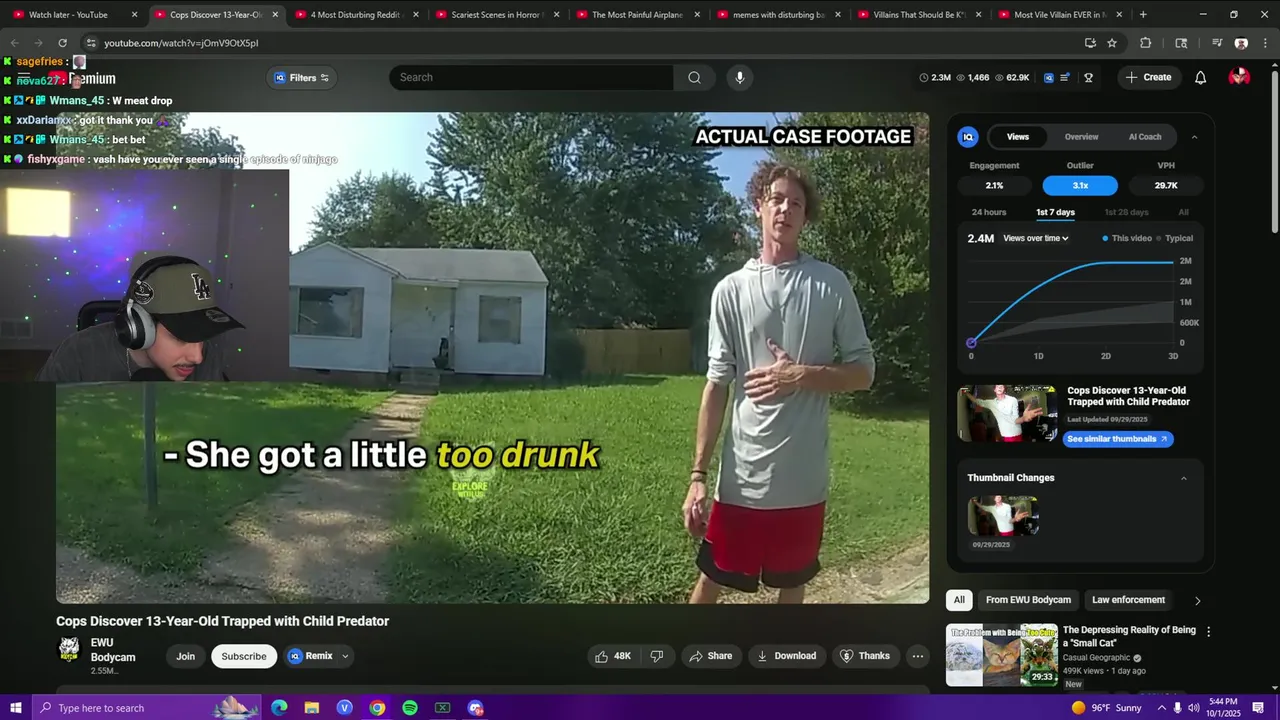The height and width of the screenshot is (720, 1280).
Task: Select the 1st 7 days time range
Action: point(1055,212)
